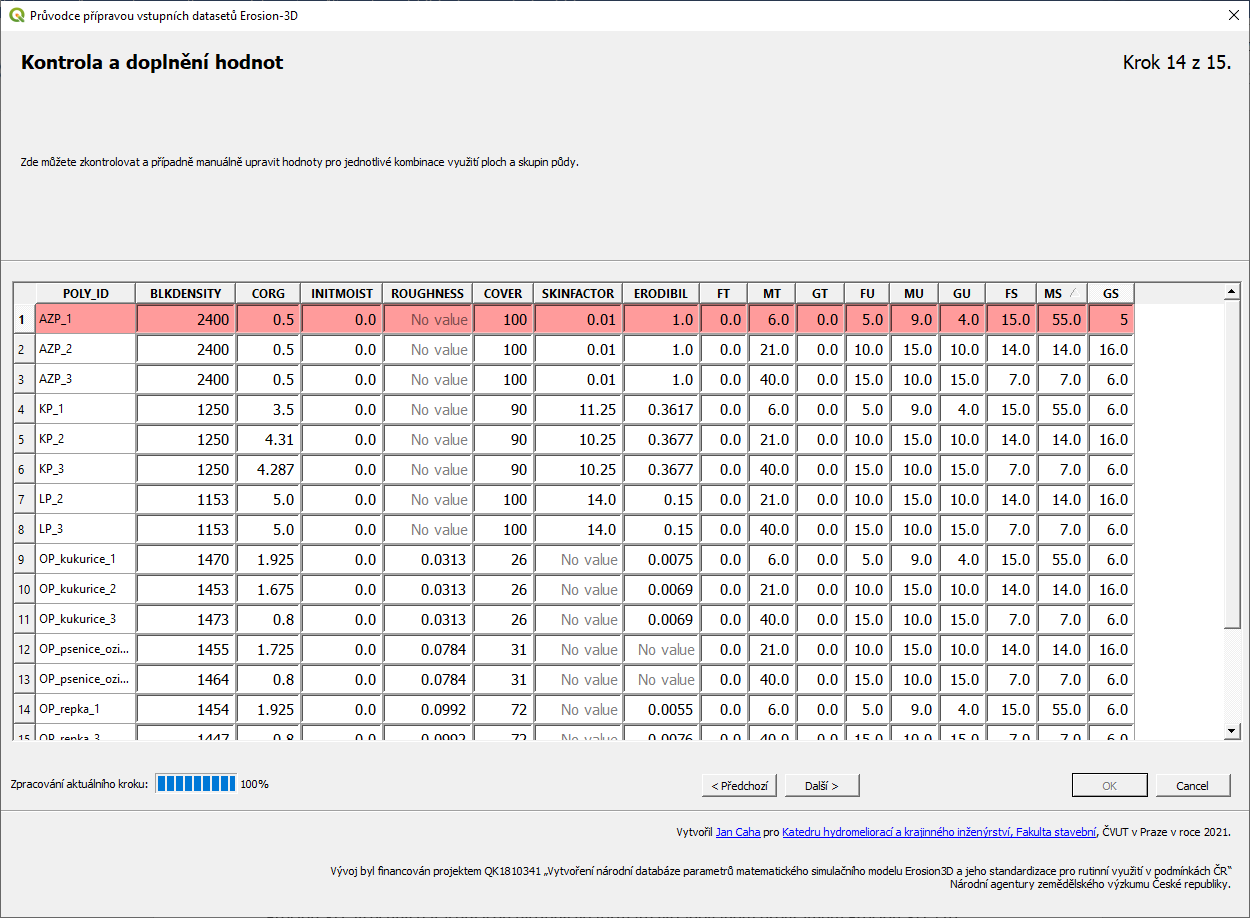Select the AZP_1 cell
Image resolution: width=1250 pixels, height=918 pixels.
[86, 319]
